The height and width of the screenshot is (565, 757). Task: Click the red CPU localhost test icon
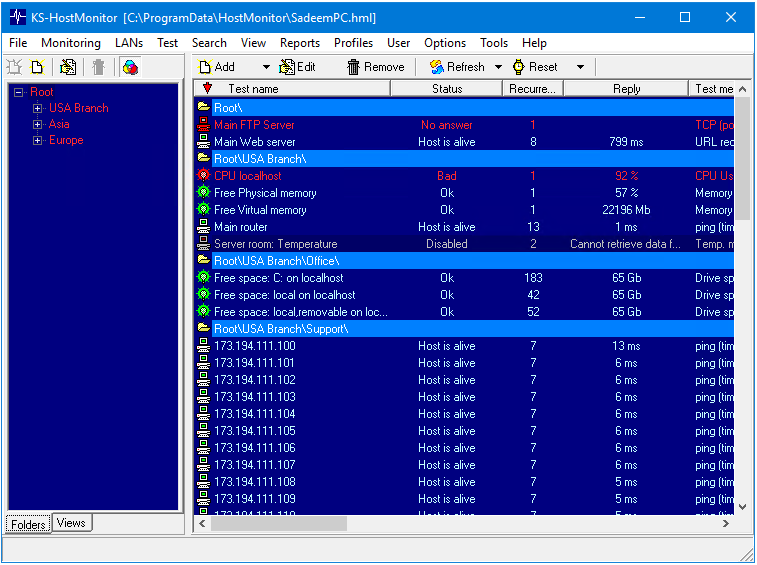click(204, 176)
